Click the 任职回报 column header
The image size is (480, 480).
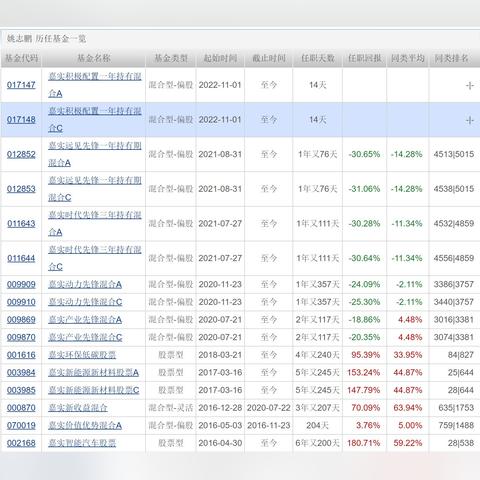coord(365,58)
